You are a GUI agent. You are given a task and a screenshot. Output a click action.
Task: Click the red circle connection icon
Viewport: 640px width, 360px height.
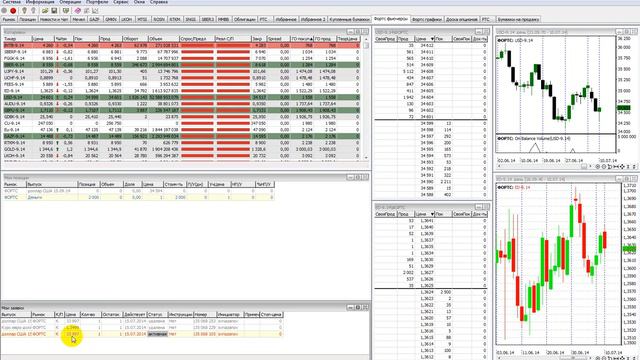(13, 11)
